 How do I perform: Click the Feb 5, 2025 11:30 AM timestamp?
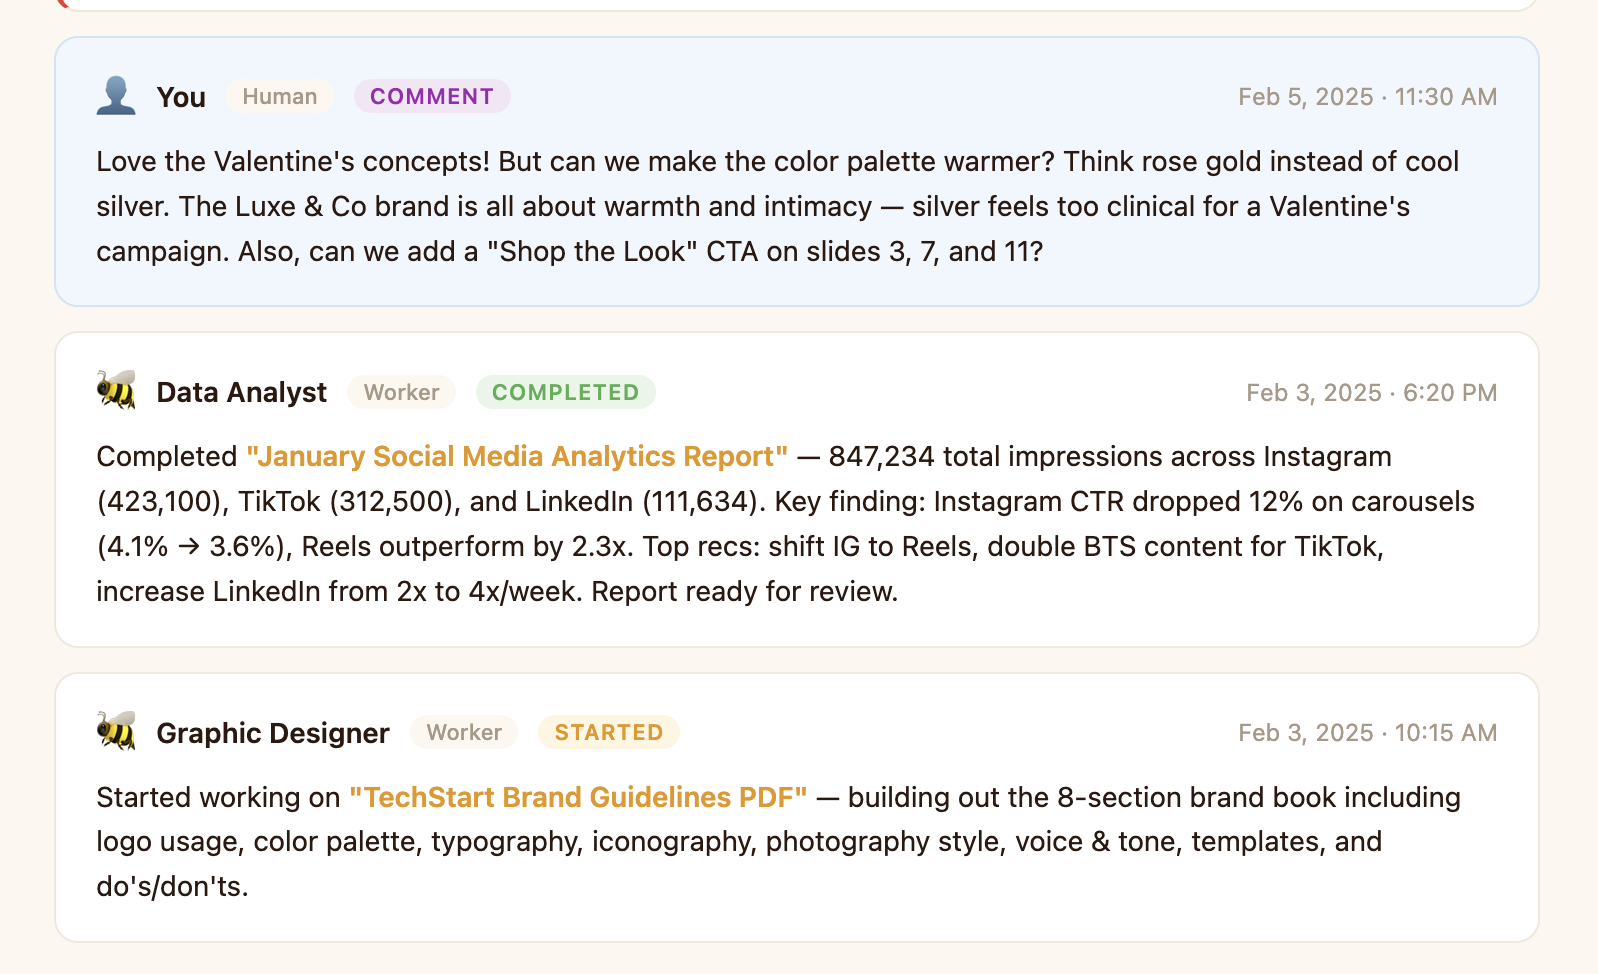coord(1367,97)
